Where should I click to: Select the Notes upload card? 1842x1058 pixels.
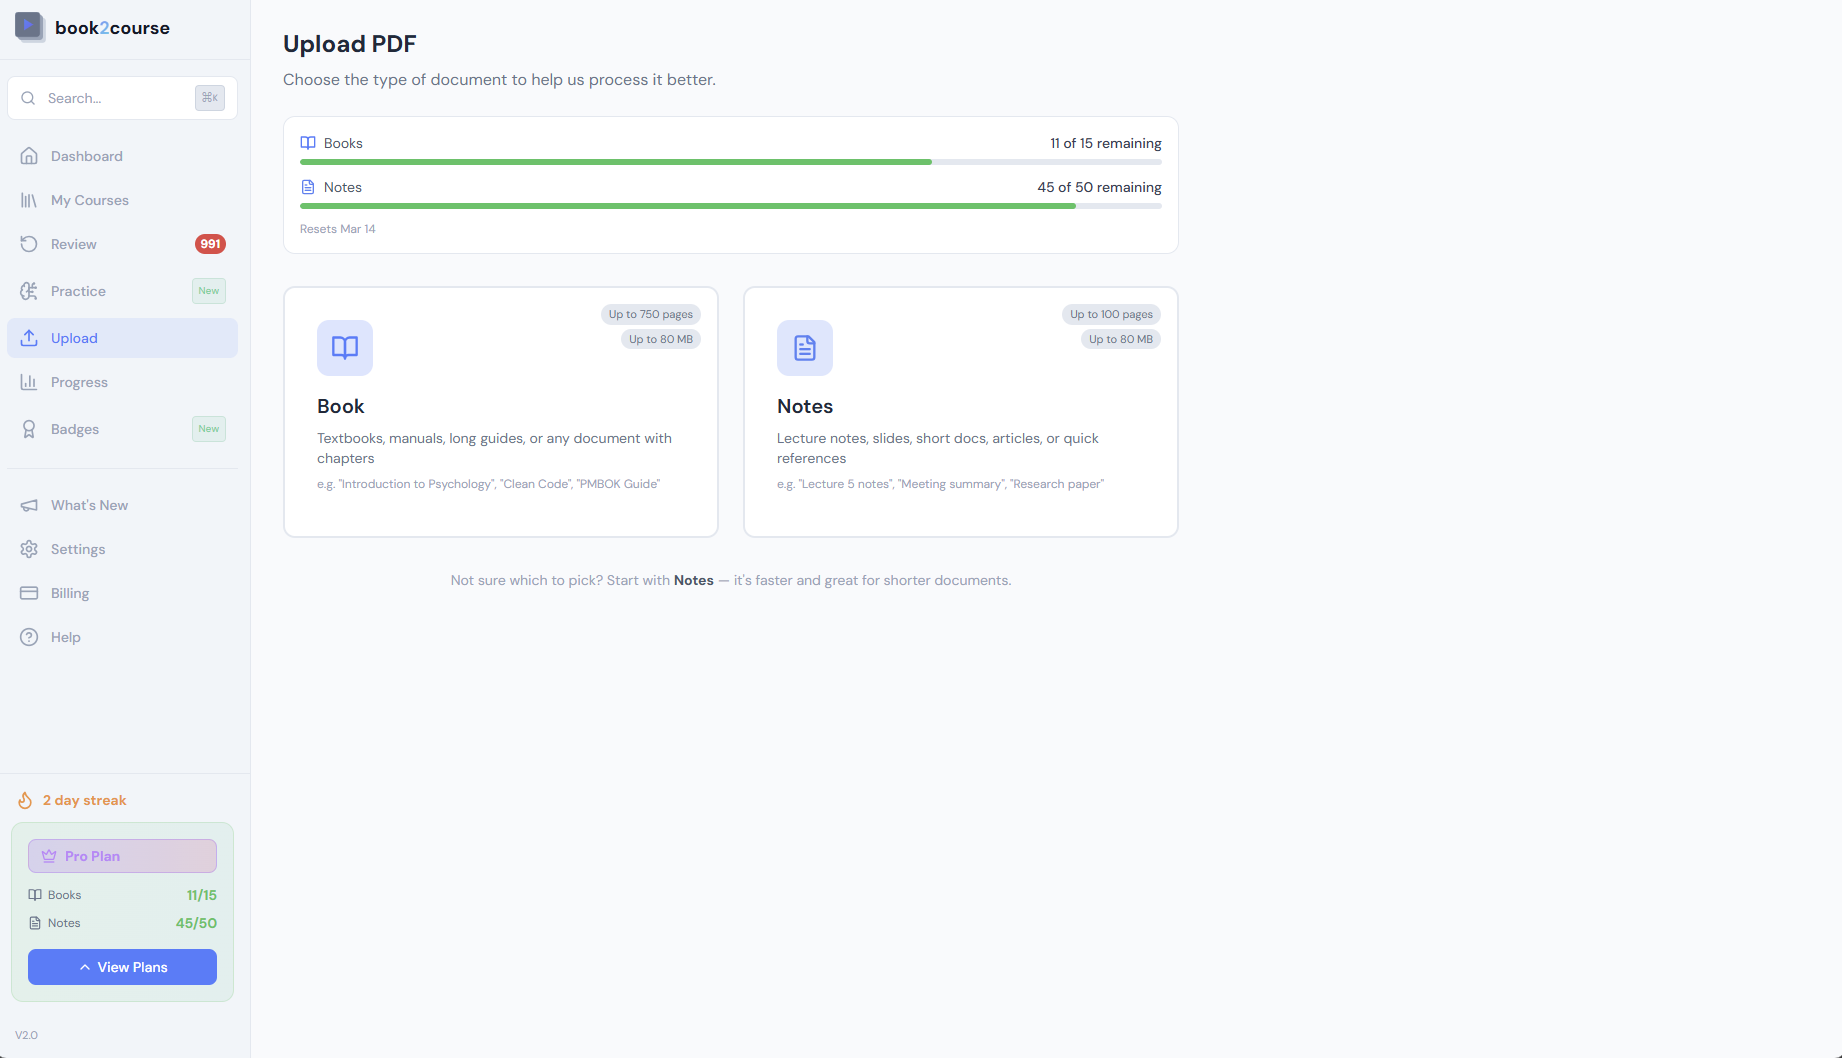pyautogui.click(x=960, y=411)
